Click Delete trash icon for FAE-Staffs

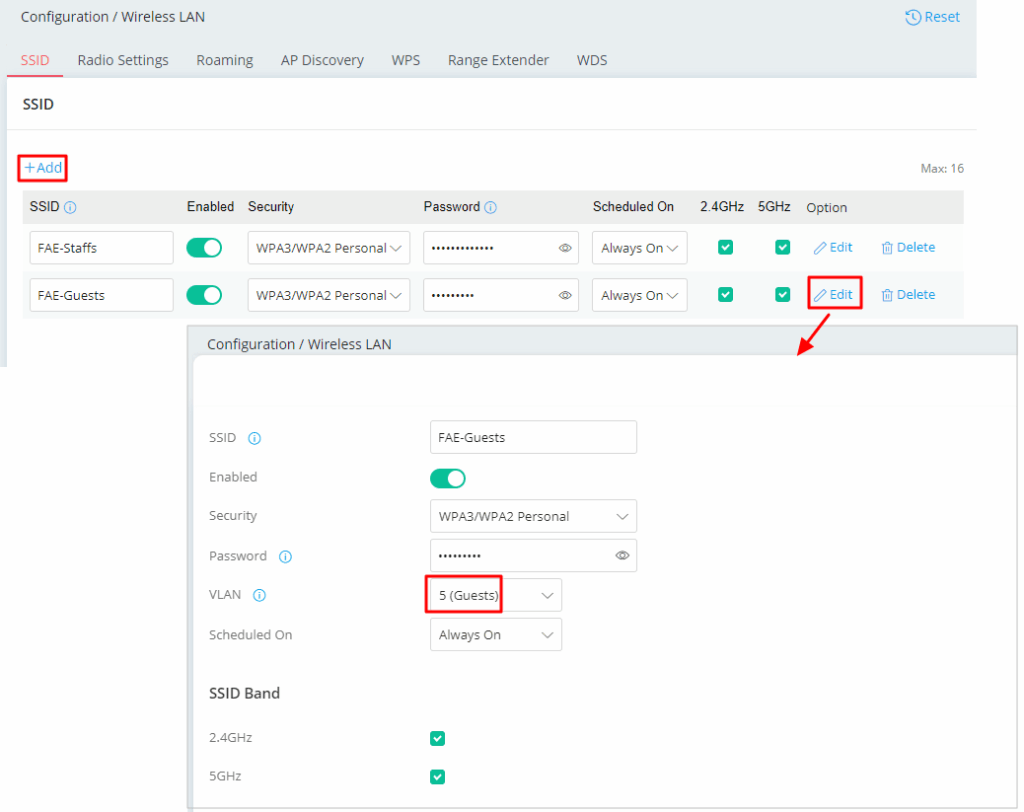click(887, 248)
